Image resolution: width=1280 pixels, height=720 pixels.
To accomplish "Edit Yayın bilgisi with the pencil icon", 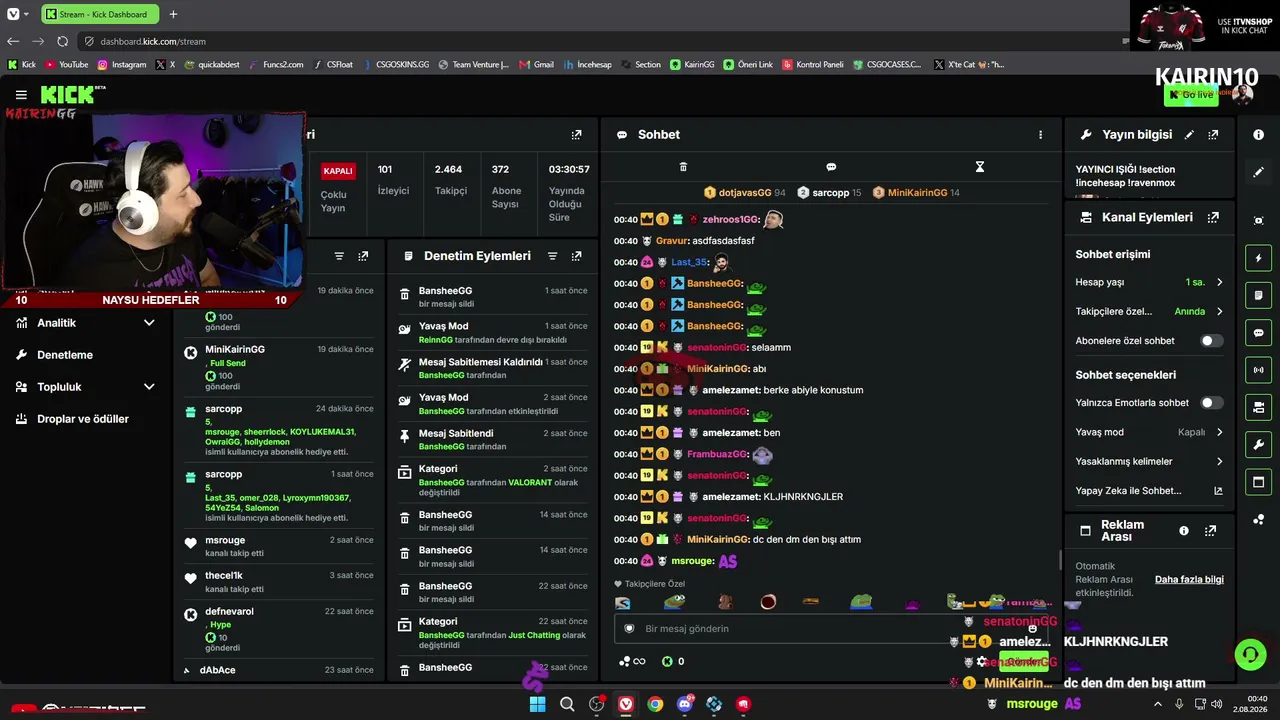I will [x=1189, y=135].
